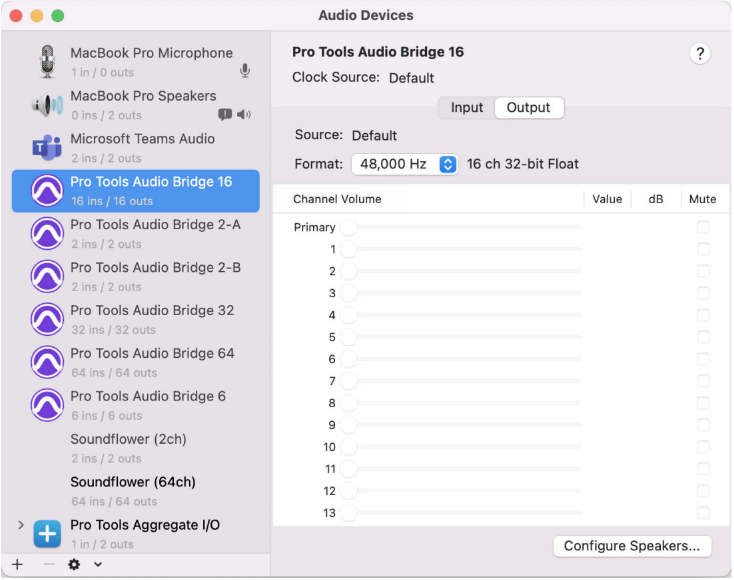Close the Audio Devices window

16,16
